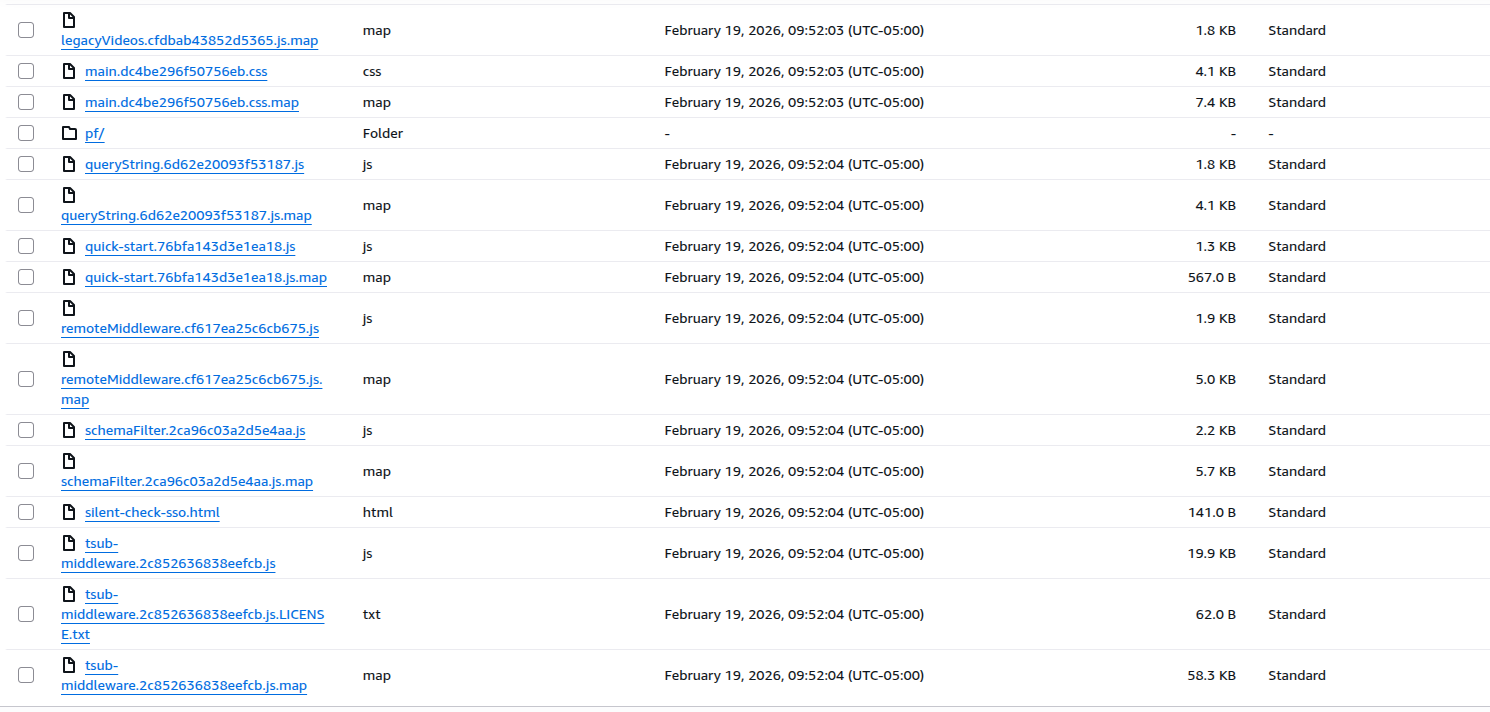Click file icon beside main.dc4be296f50756eb.css.map

69,103
